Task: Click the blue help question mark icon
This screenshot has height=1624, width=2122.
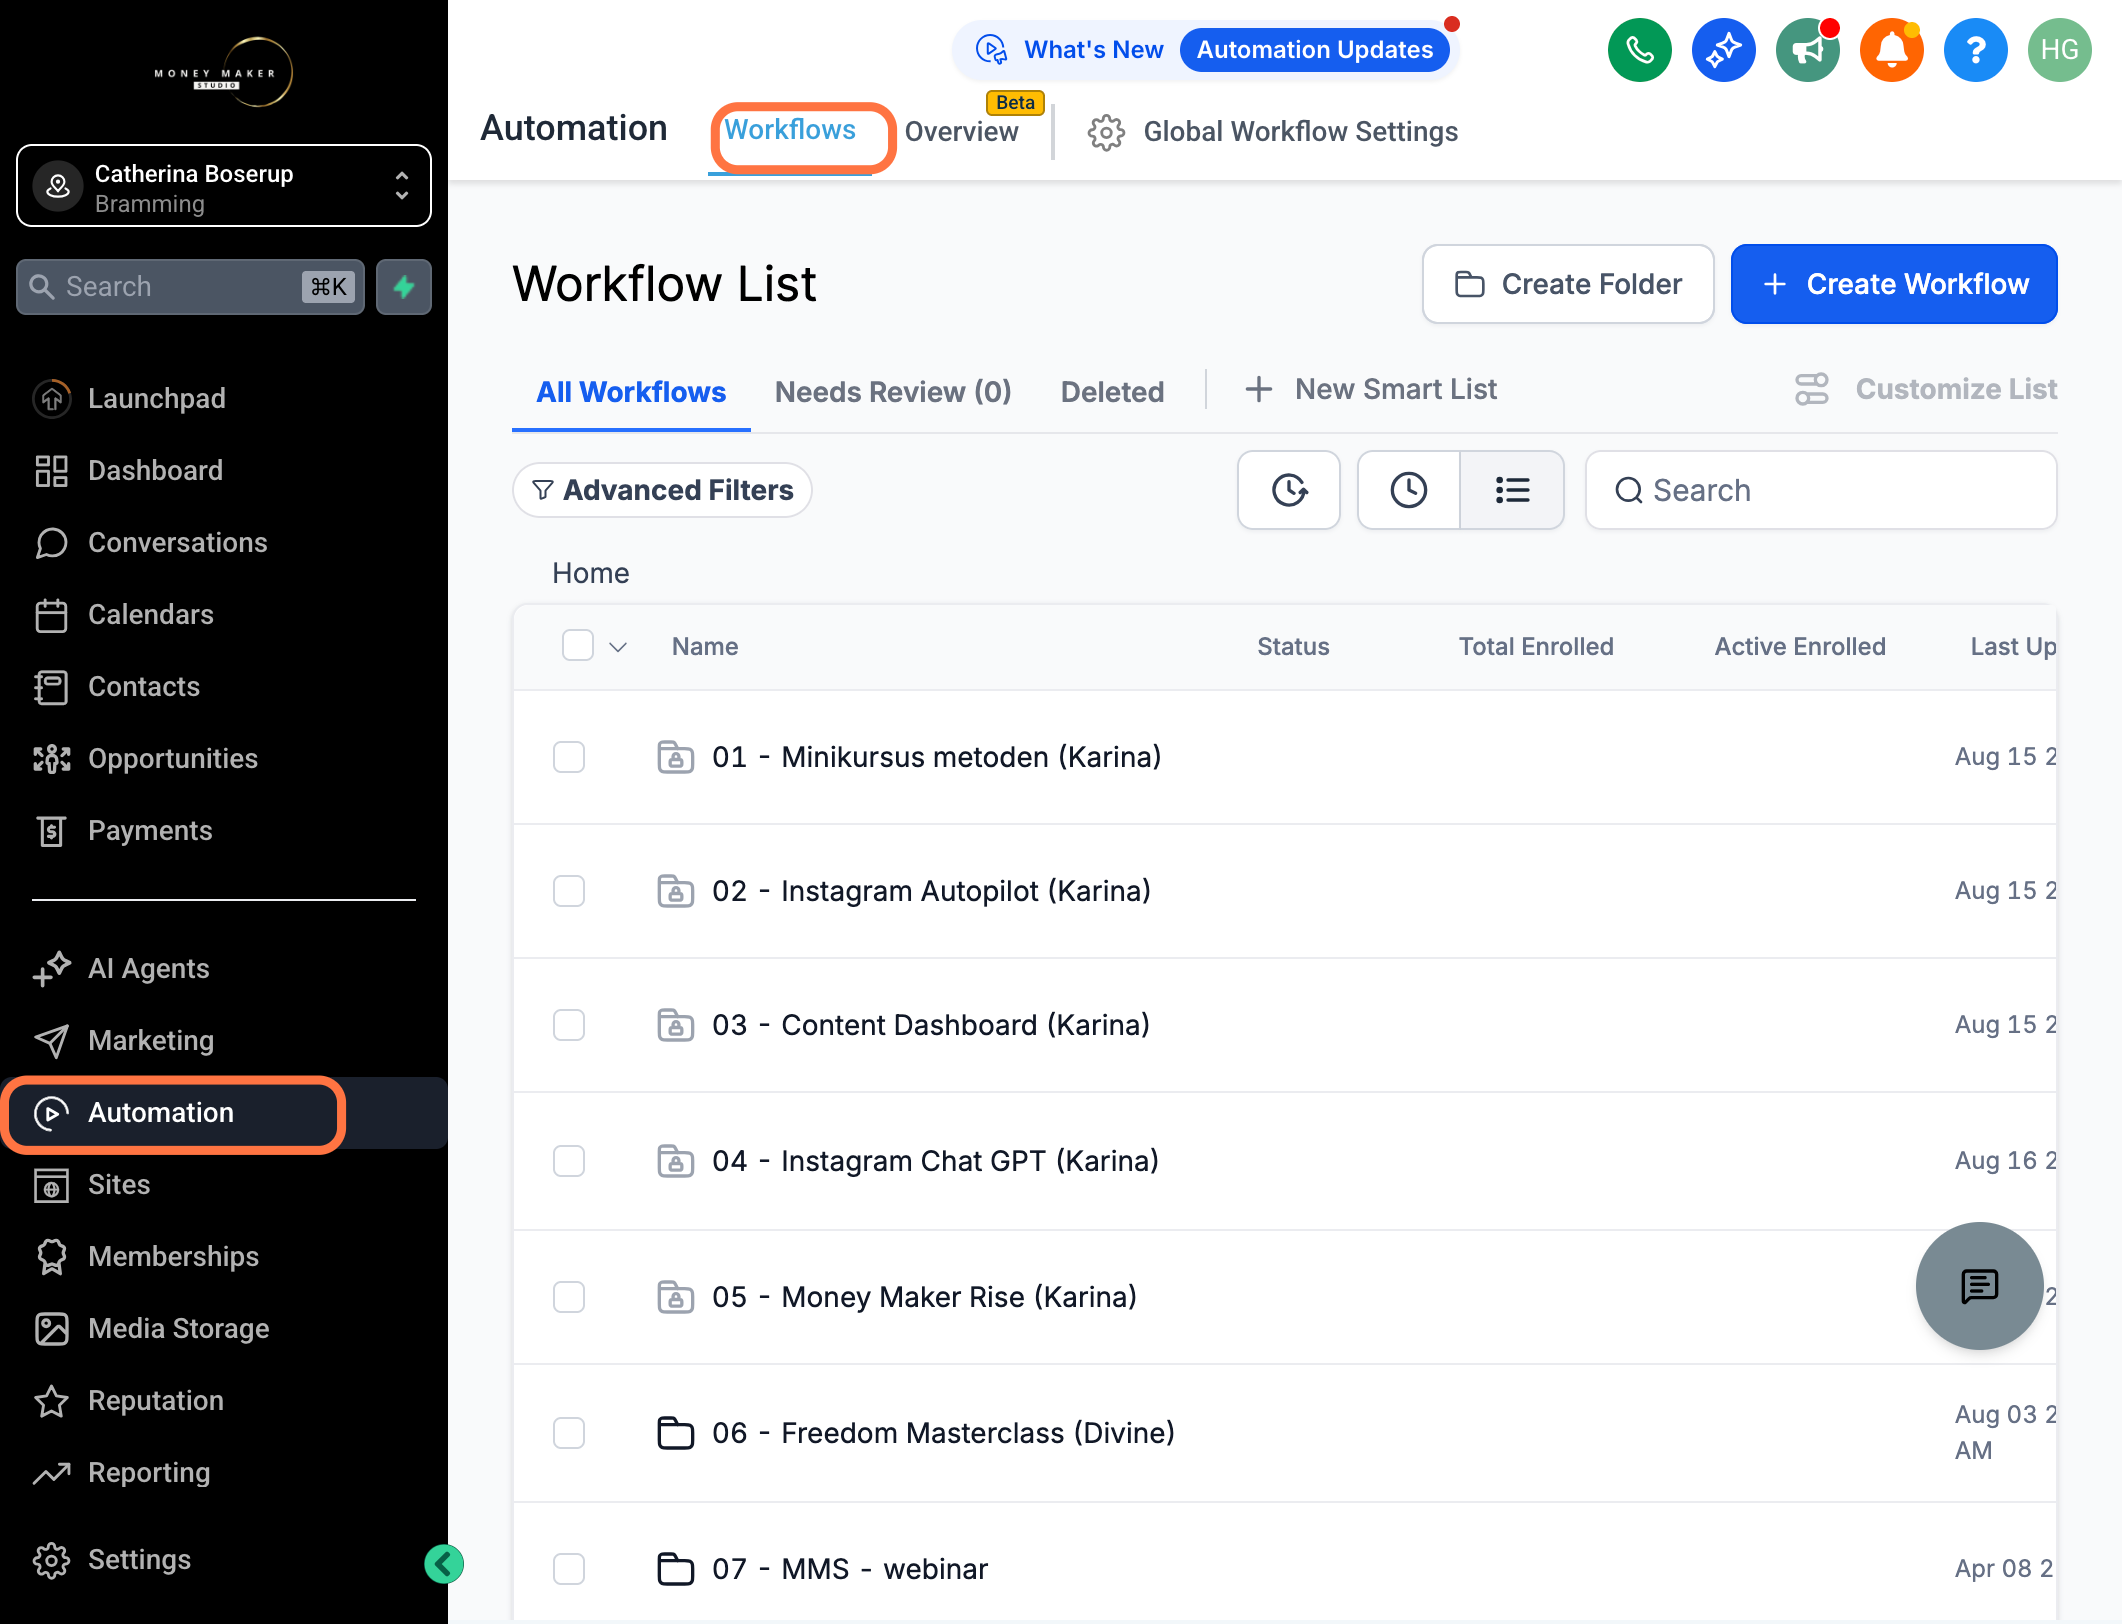Action: 1975,50
